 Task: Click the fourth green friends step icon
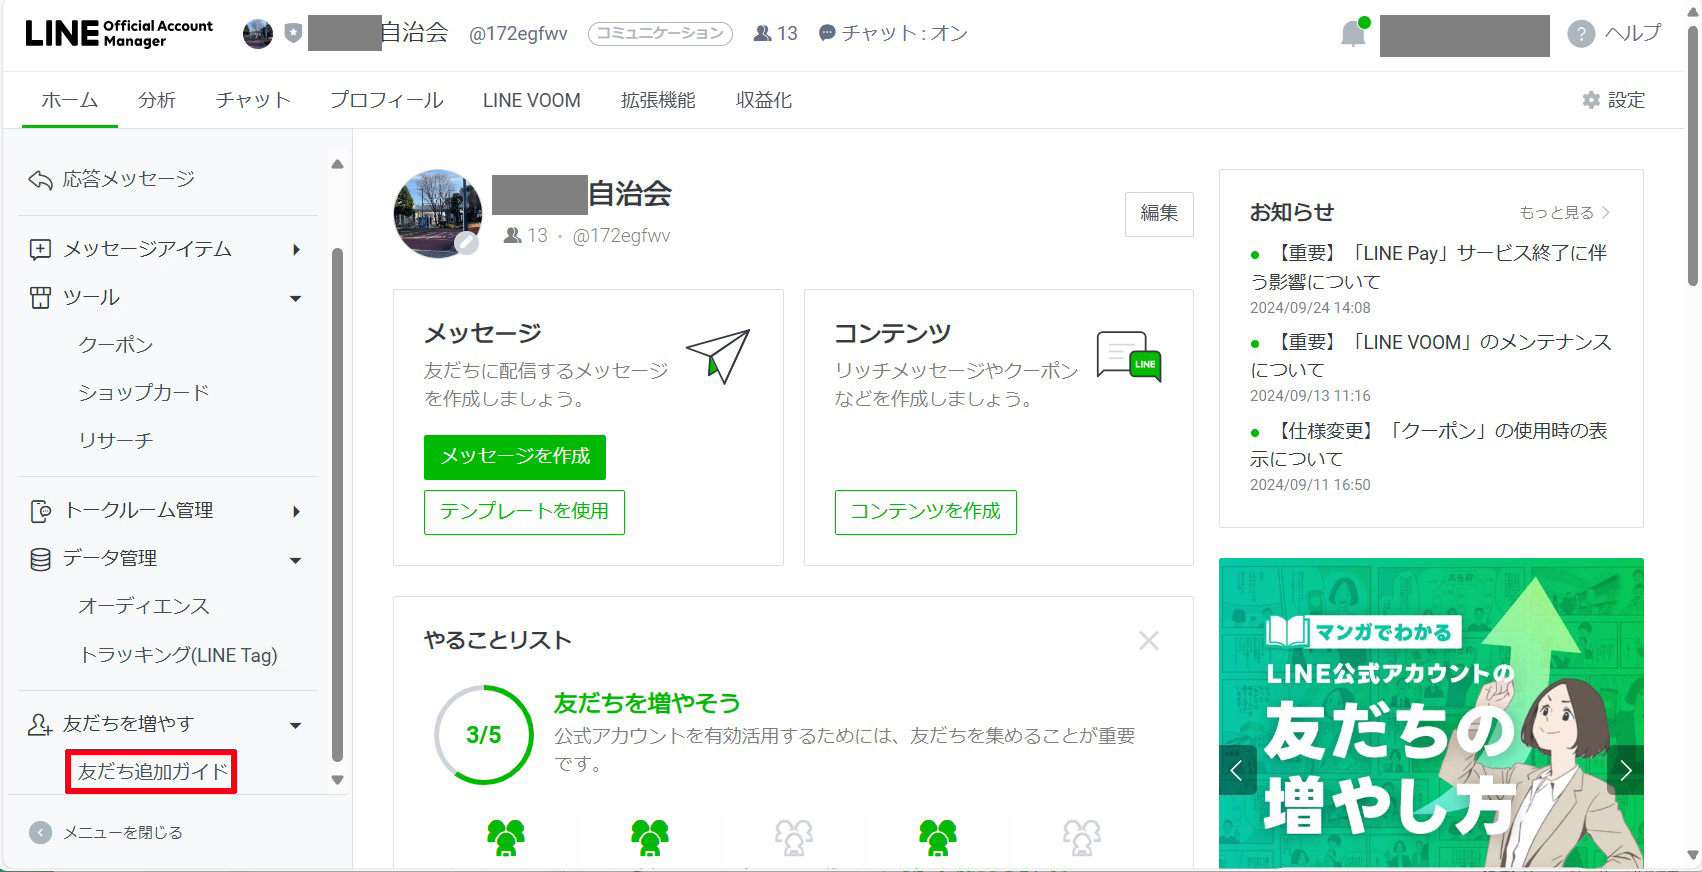[x=938, y=837]
